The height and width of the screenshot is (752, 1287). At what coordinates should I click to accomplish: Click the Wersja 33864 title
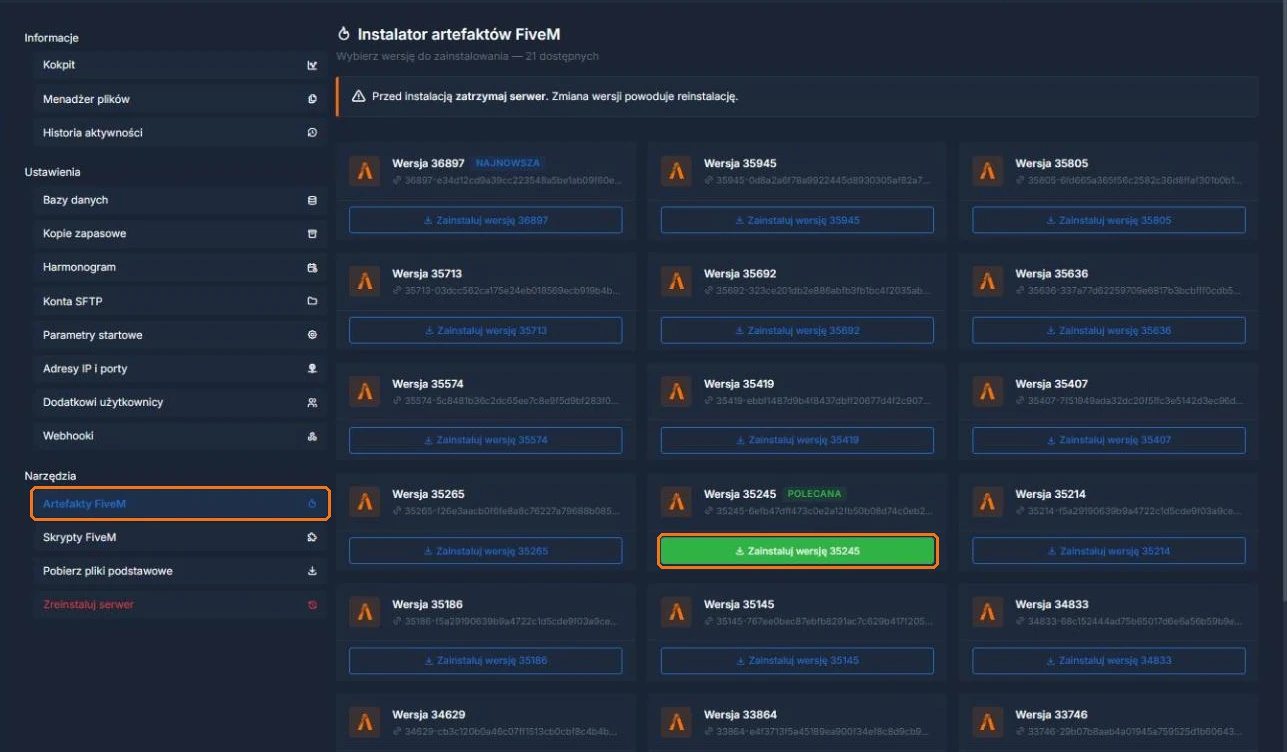(740, 715)
